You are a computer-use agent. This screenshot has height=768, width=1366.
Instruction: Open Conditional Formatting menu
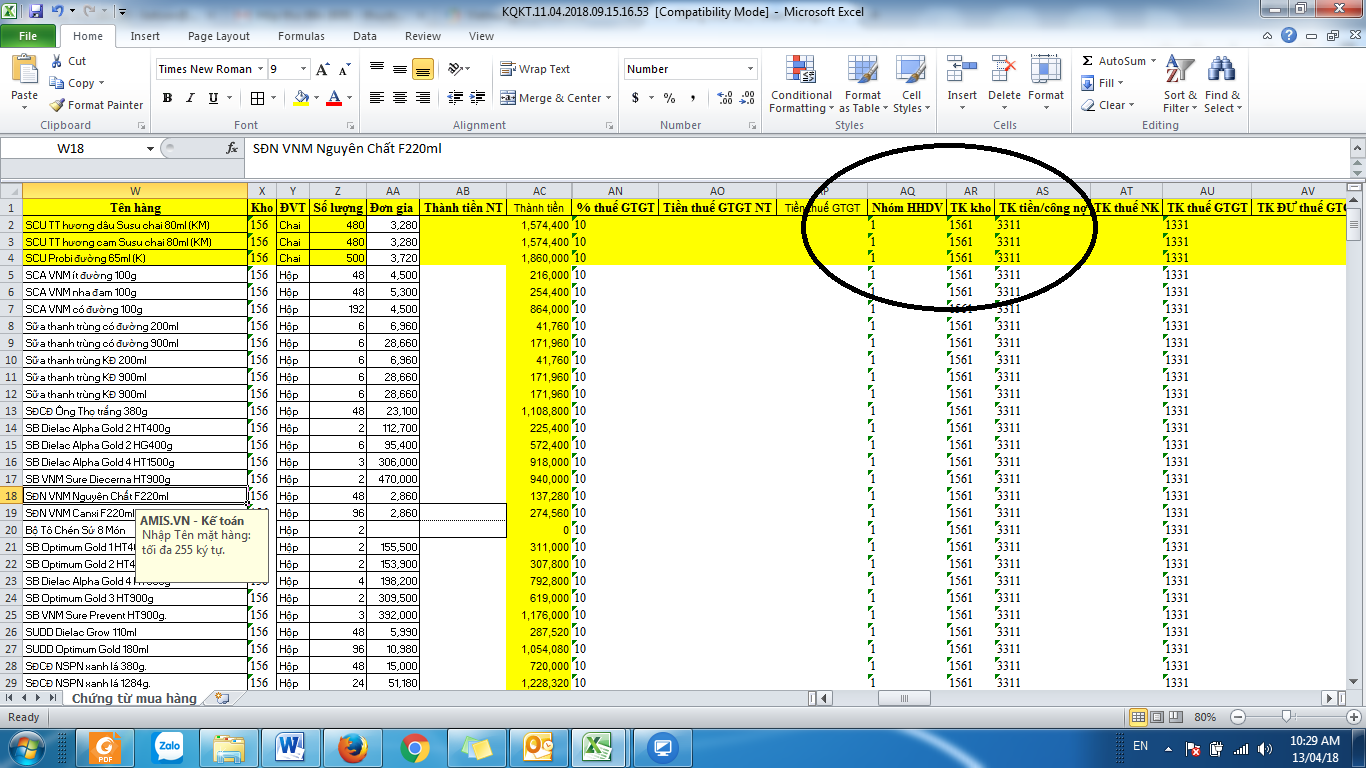[x=801, y=85]
